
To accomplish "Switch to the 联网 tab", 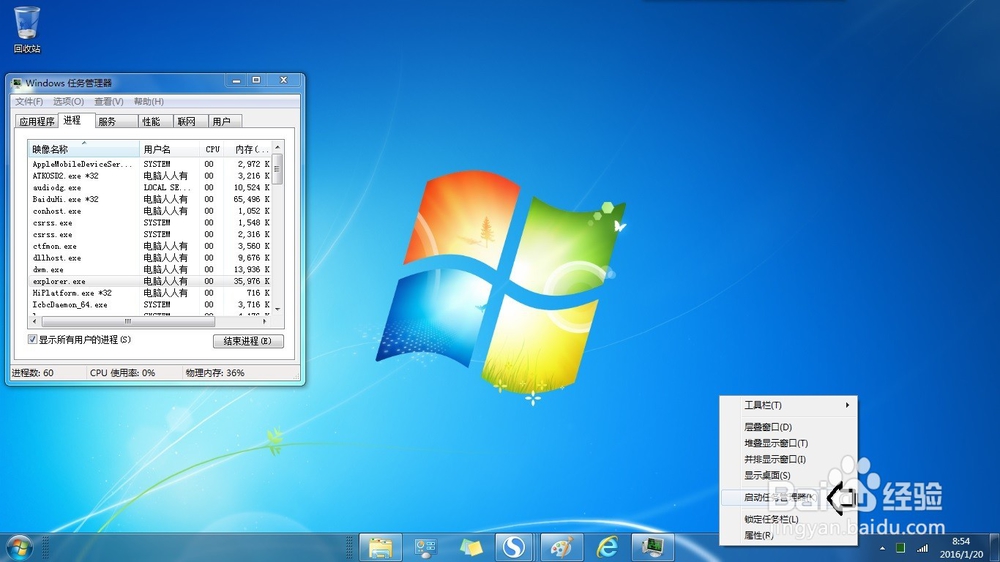I will 191,121.
